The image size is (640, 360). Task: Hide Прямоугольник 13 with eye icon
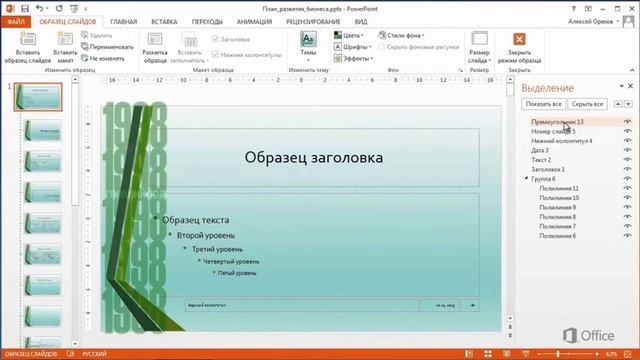tap(627, 122)
